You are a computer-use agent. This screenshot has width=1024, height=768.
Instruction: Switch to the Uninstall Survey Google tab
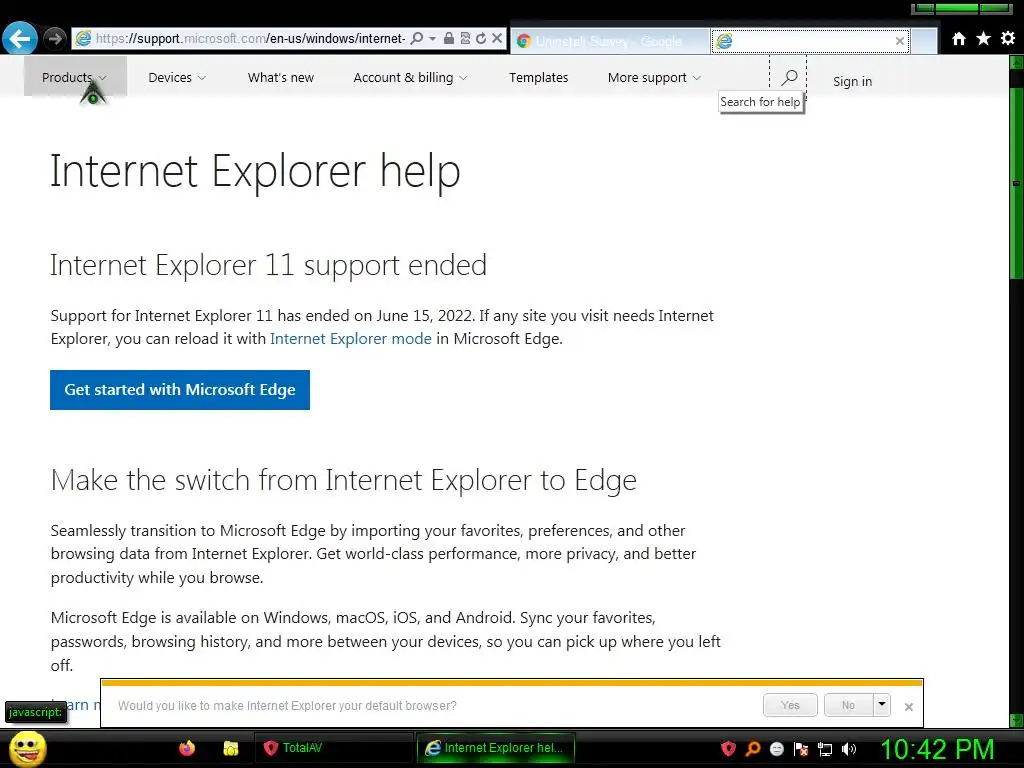click(610, 41)
